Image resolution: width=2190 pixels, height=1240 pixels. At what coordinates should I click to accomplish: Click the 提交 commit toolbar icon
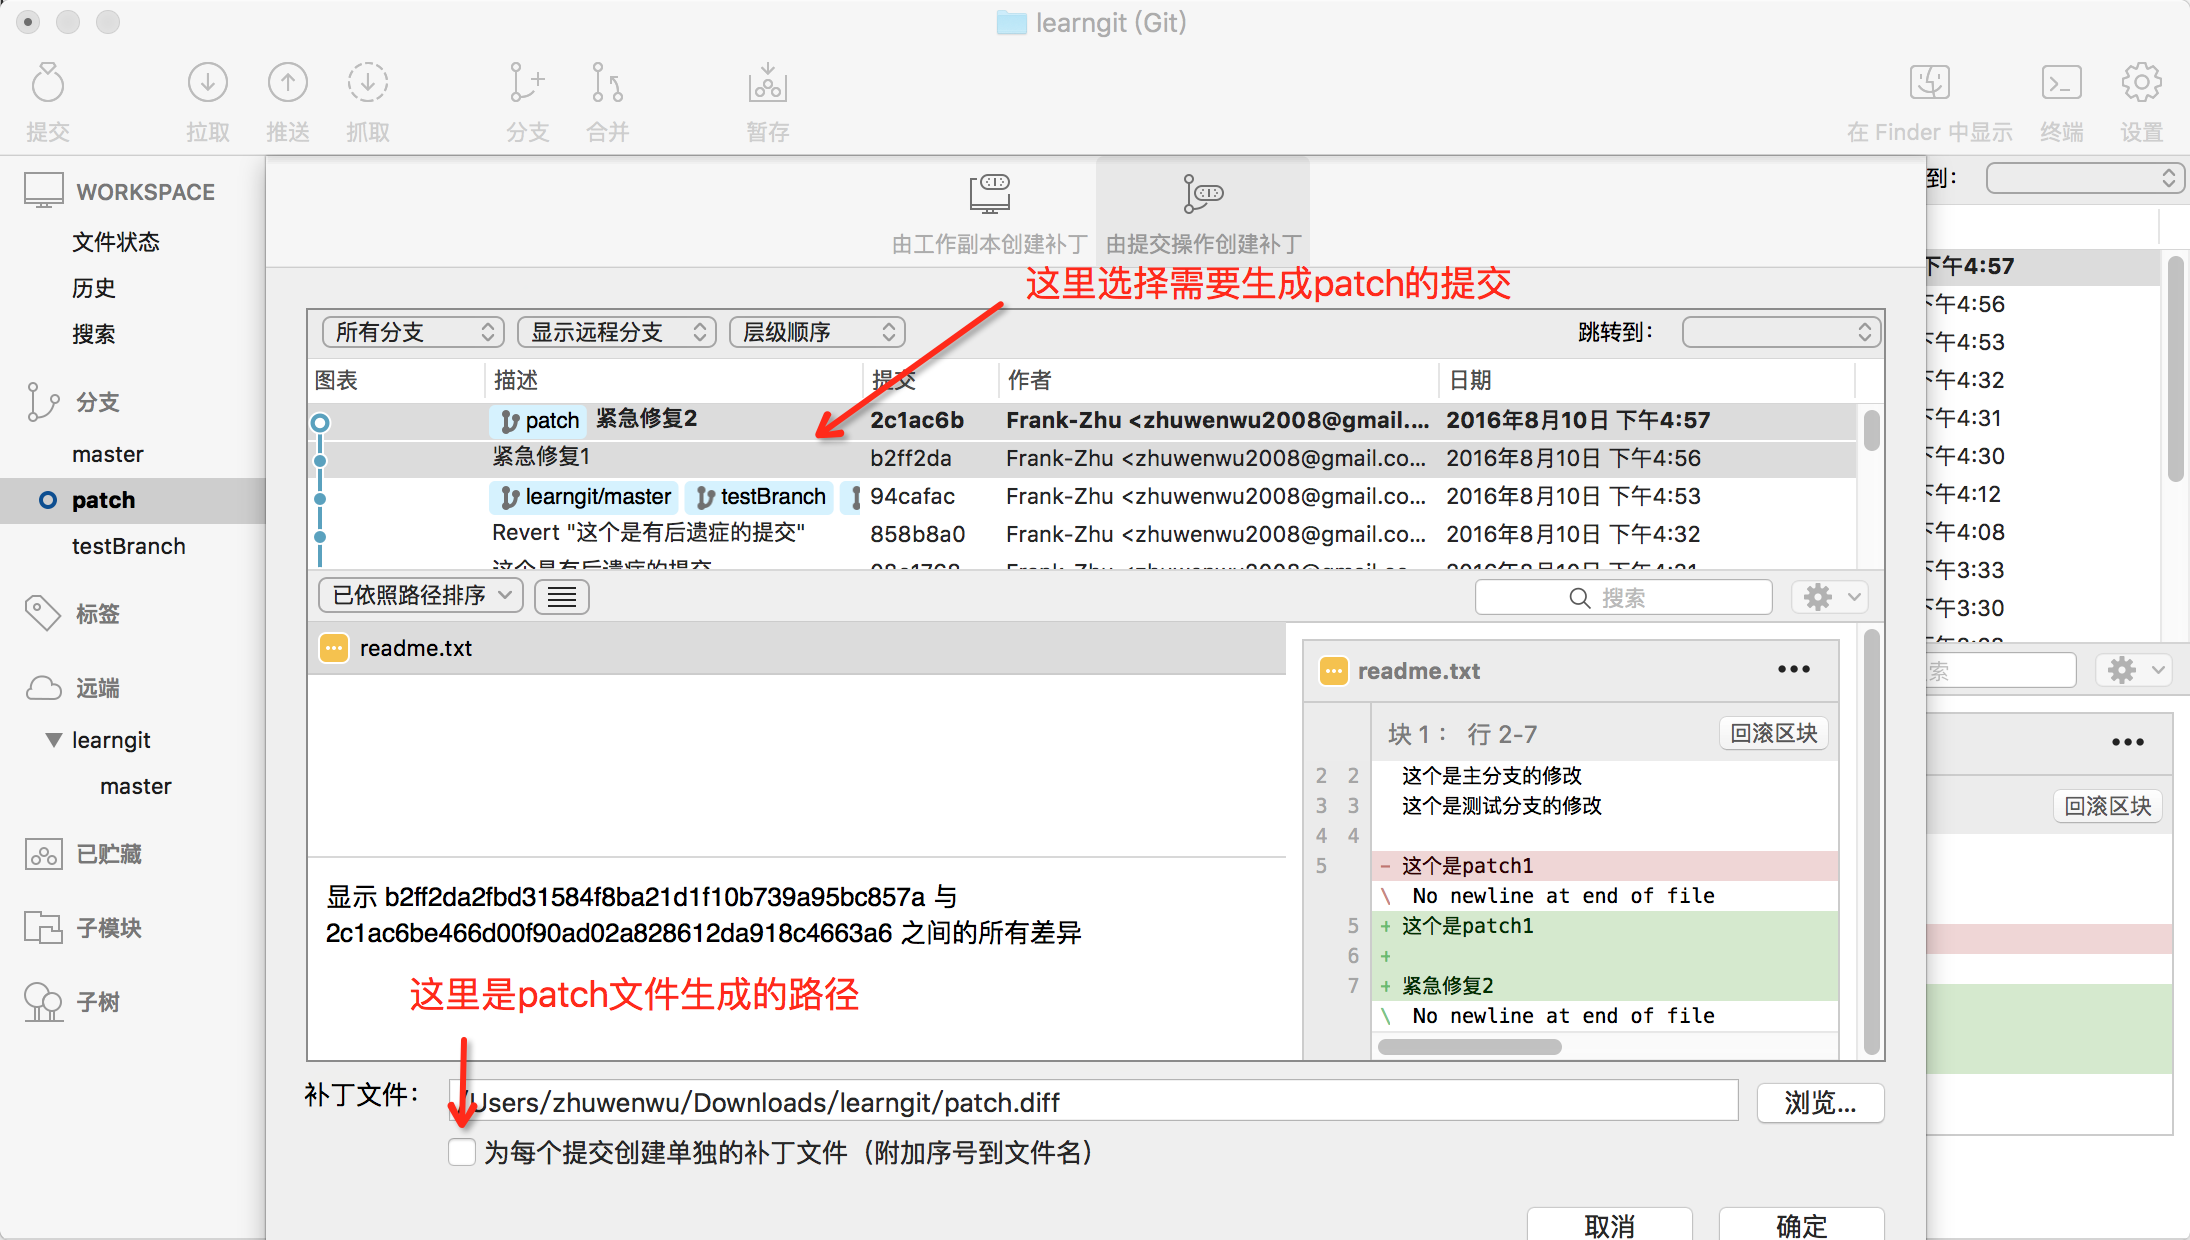[47, 84]
